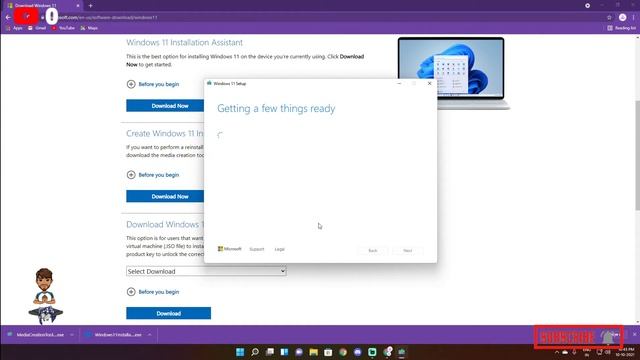This screenshot has width=640, height=360.
Task: Click the Windows 11 laptop image
Action: [x=453, y=73]
